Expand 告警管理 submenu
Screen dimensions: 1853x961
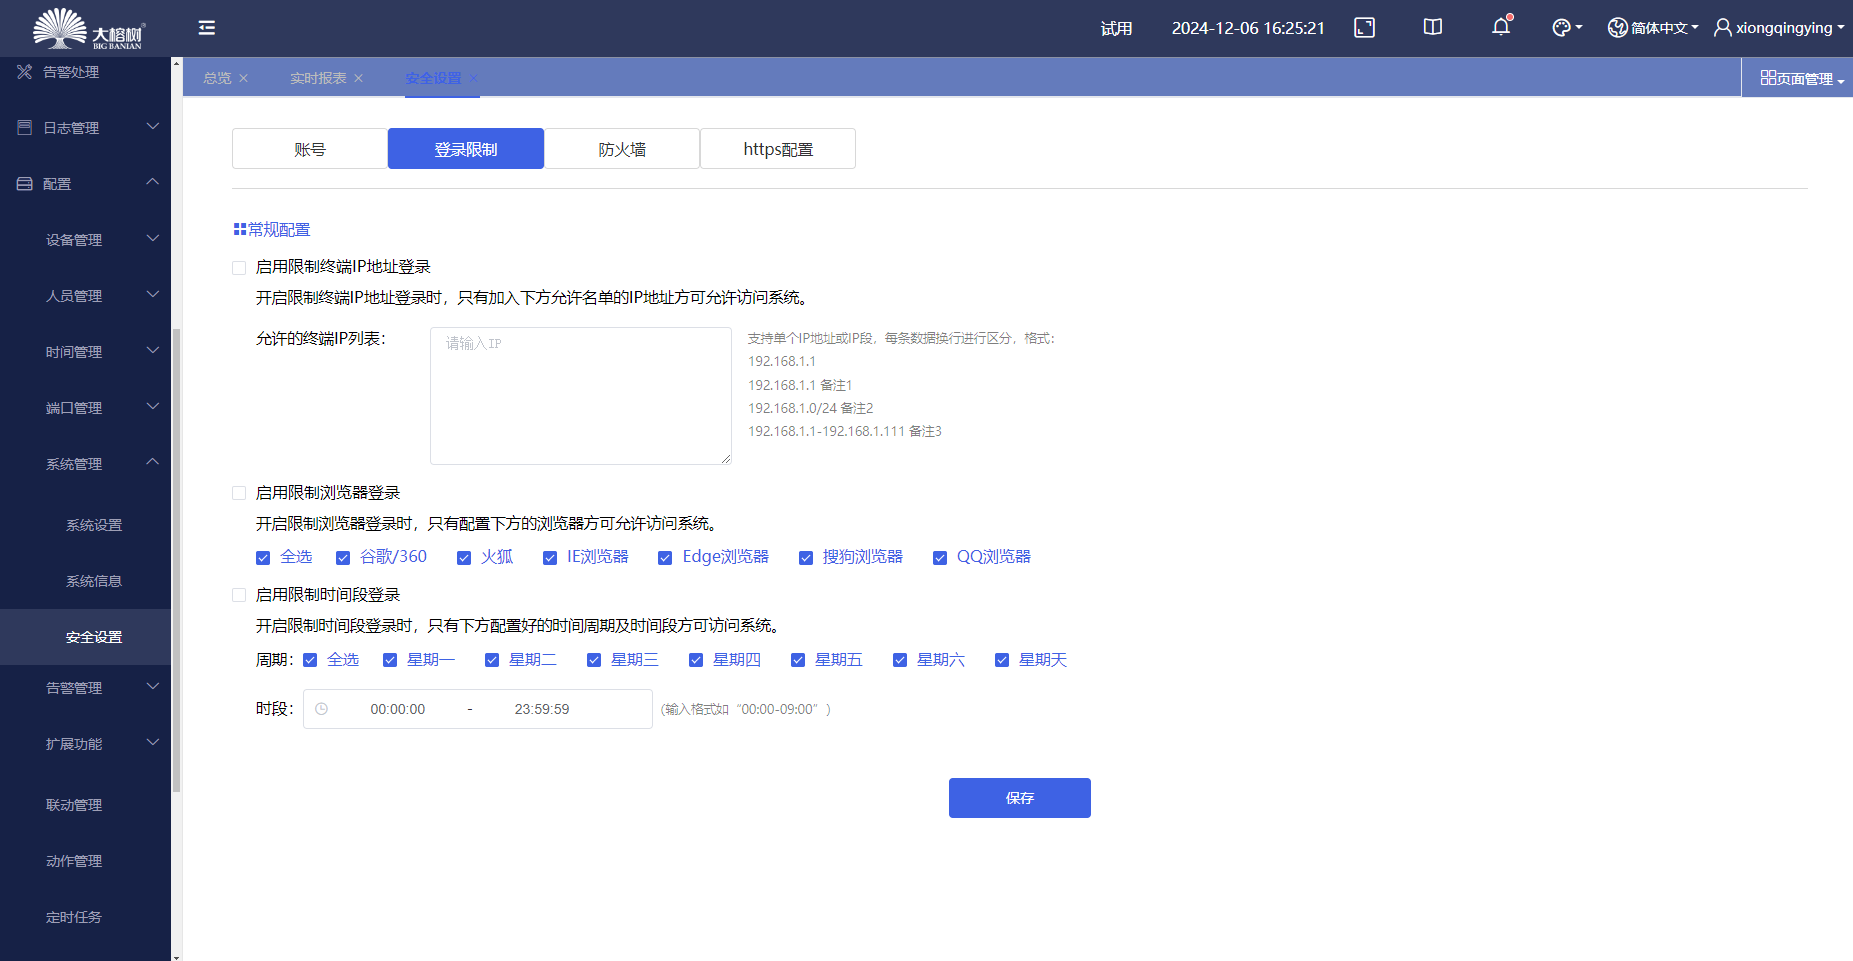pyautogui.click(x=153, y=686)
